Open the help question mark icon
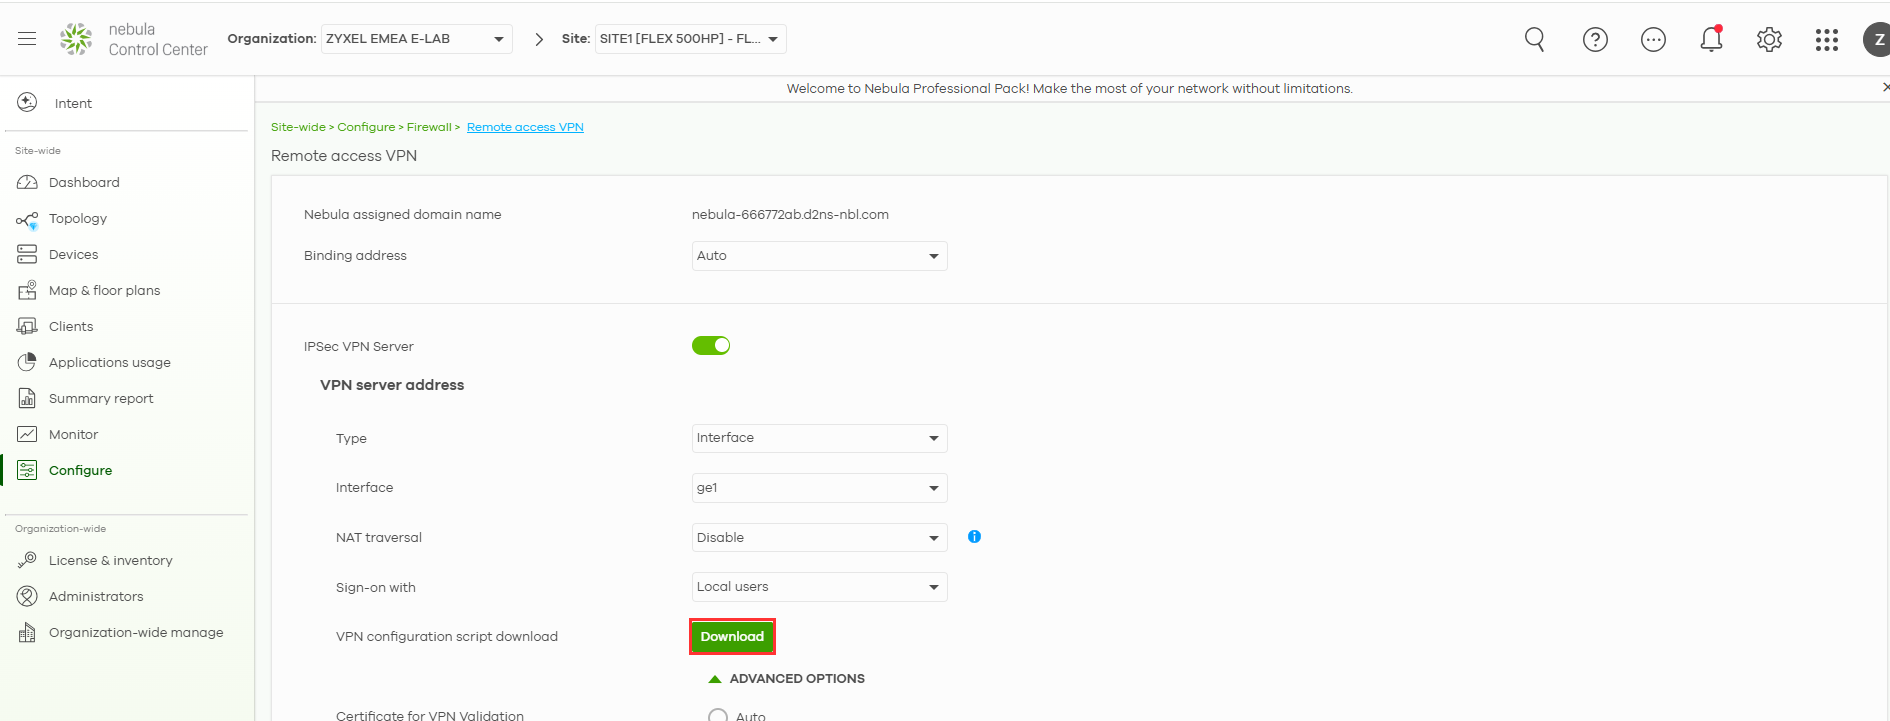 coord(1595,40)
